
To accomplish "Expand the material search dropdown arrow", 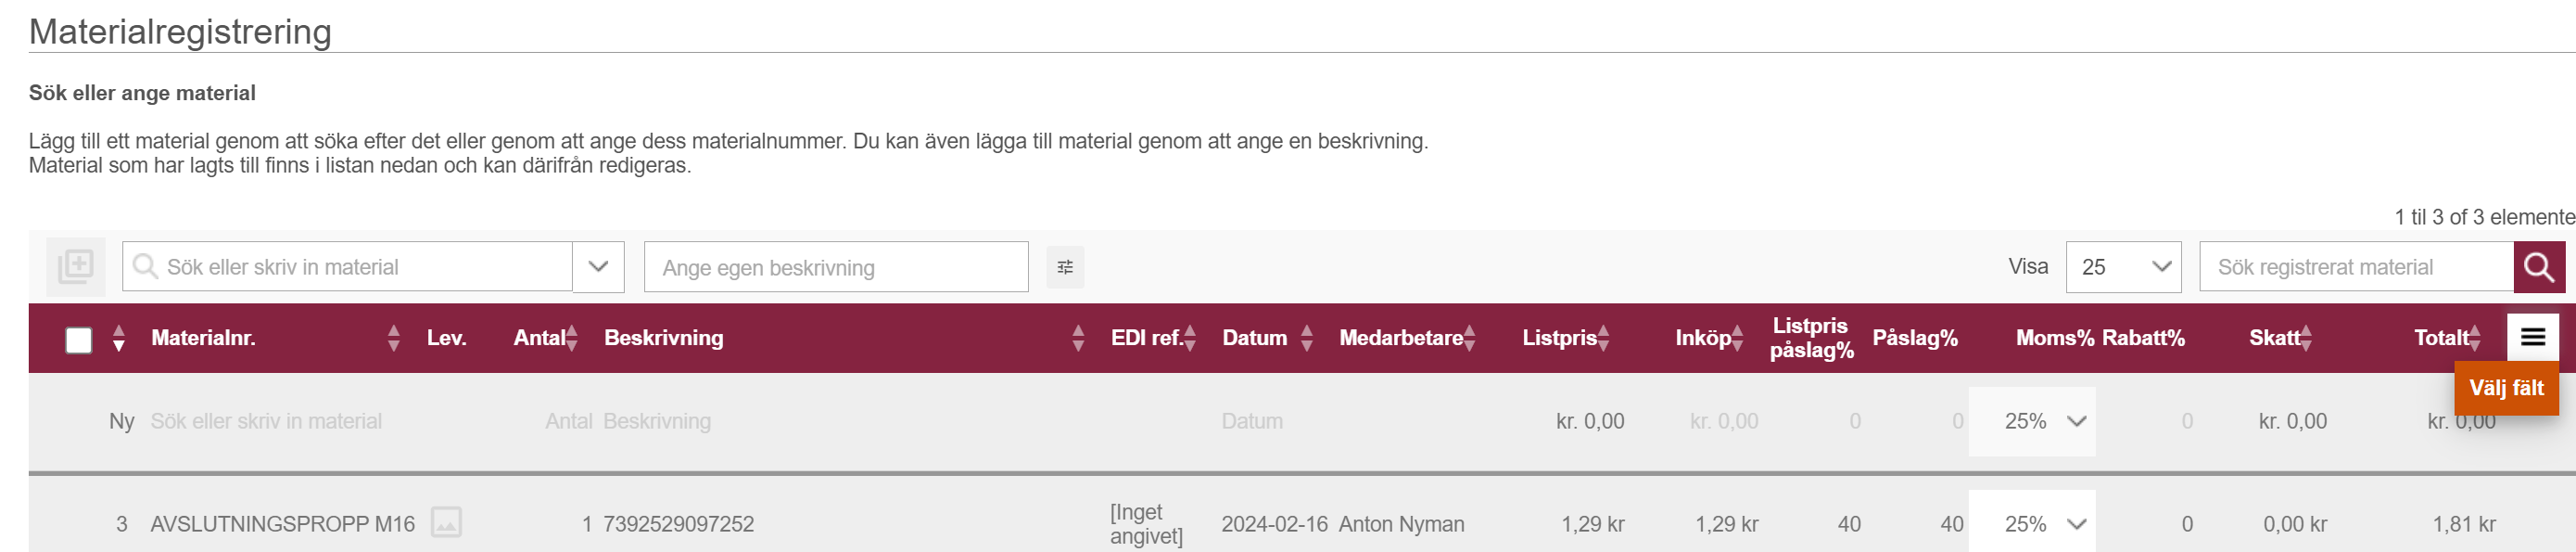I will click(598, 267).
